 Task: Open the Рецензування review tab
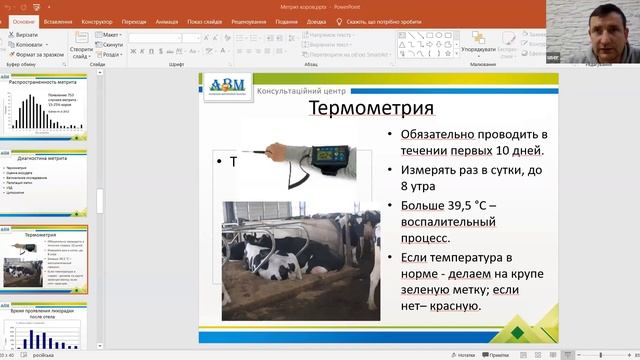tap(249, 22)
